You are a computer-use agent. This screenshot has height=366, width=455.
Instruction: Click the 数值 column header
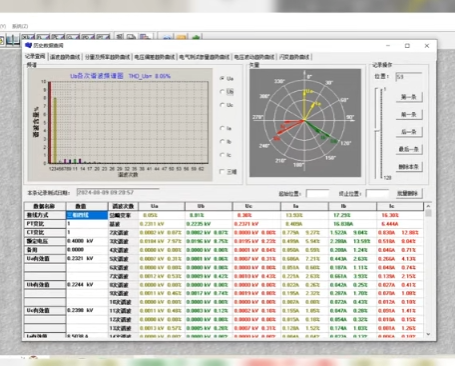pyautogui.click(x=87, y=206)
